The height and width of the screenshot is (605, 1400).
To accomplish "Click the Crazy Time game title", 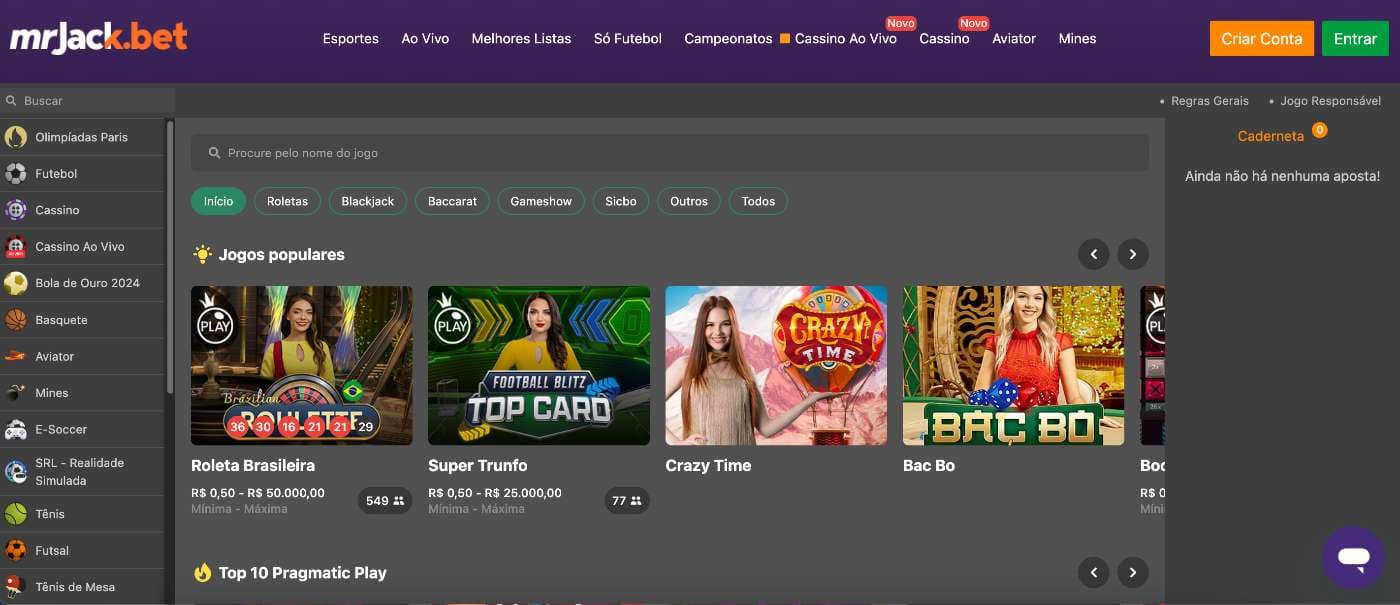I will pos(708,466).
